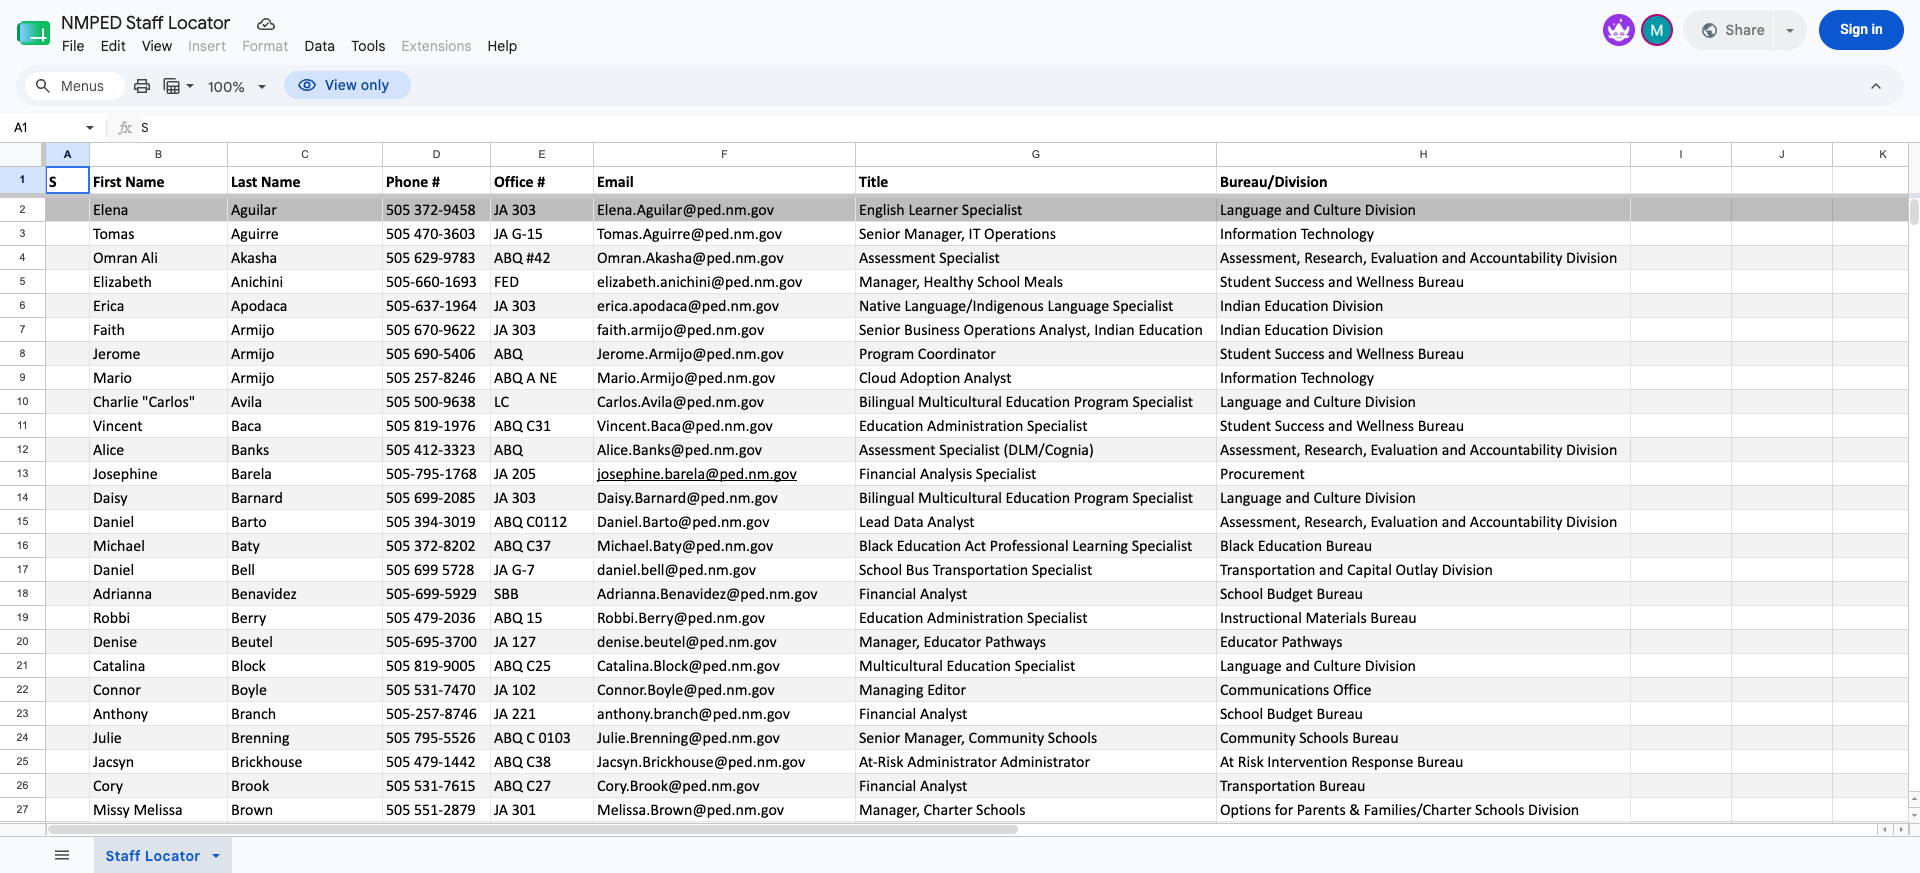Click cell 'Black Education Bureau'
Screen dimensions: 1920x873
tap(1423, 546)
